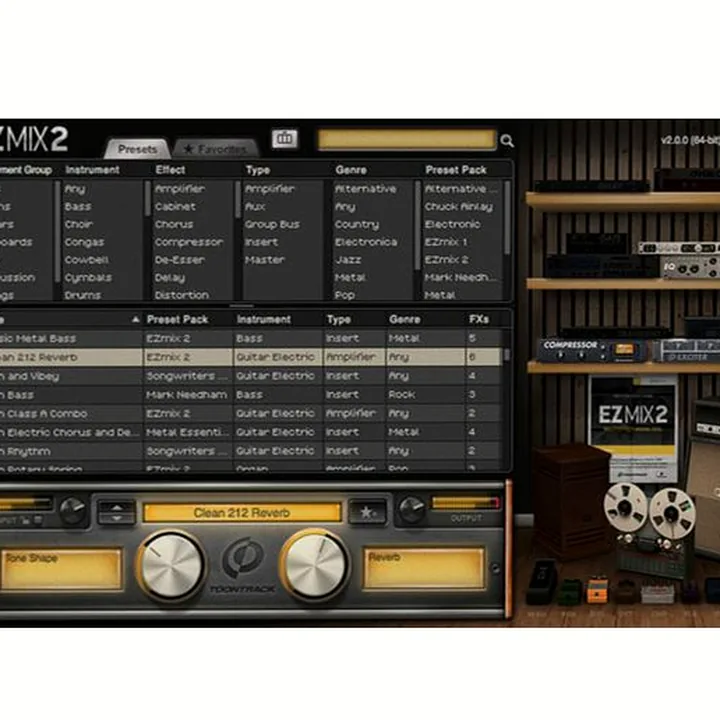Screen dimensions: 720x720
Task: Filter effect by De-Esser
Action: (180, 260)
